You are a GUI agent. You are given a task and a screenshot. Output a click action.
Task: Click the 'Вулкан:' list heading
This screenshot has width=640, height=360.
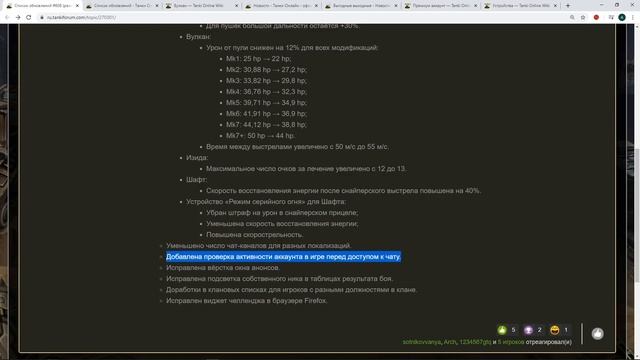[x=198, y=37]
